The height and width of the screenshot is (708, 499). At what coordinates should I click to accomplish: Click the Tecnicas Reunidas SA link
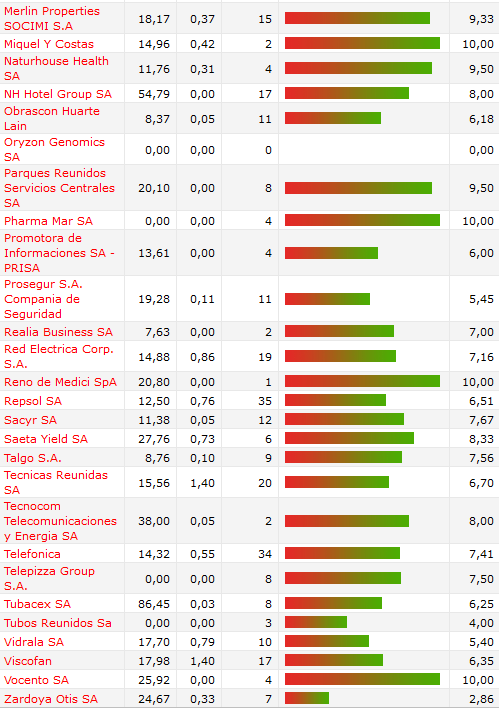pyautogui.click(x=56, y=483)
